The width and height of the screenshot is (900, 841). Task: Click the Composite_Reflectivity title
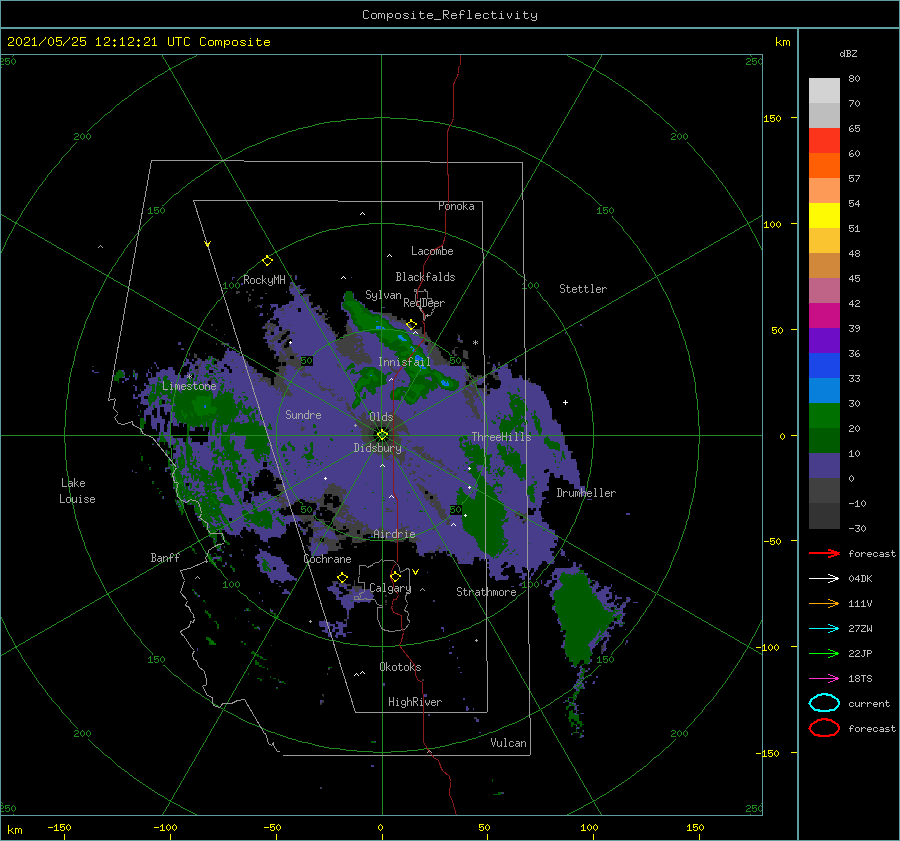pos(450,15)
